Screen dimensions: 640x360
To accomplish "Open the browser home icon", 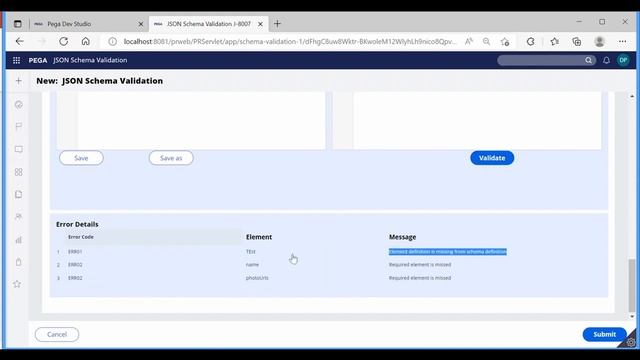I will pyautogui.click(x=86, y=41).
